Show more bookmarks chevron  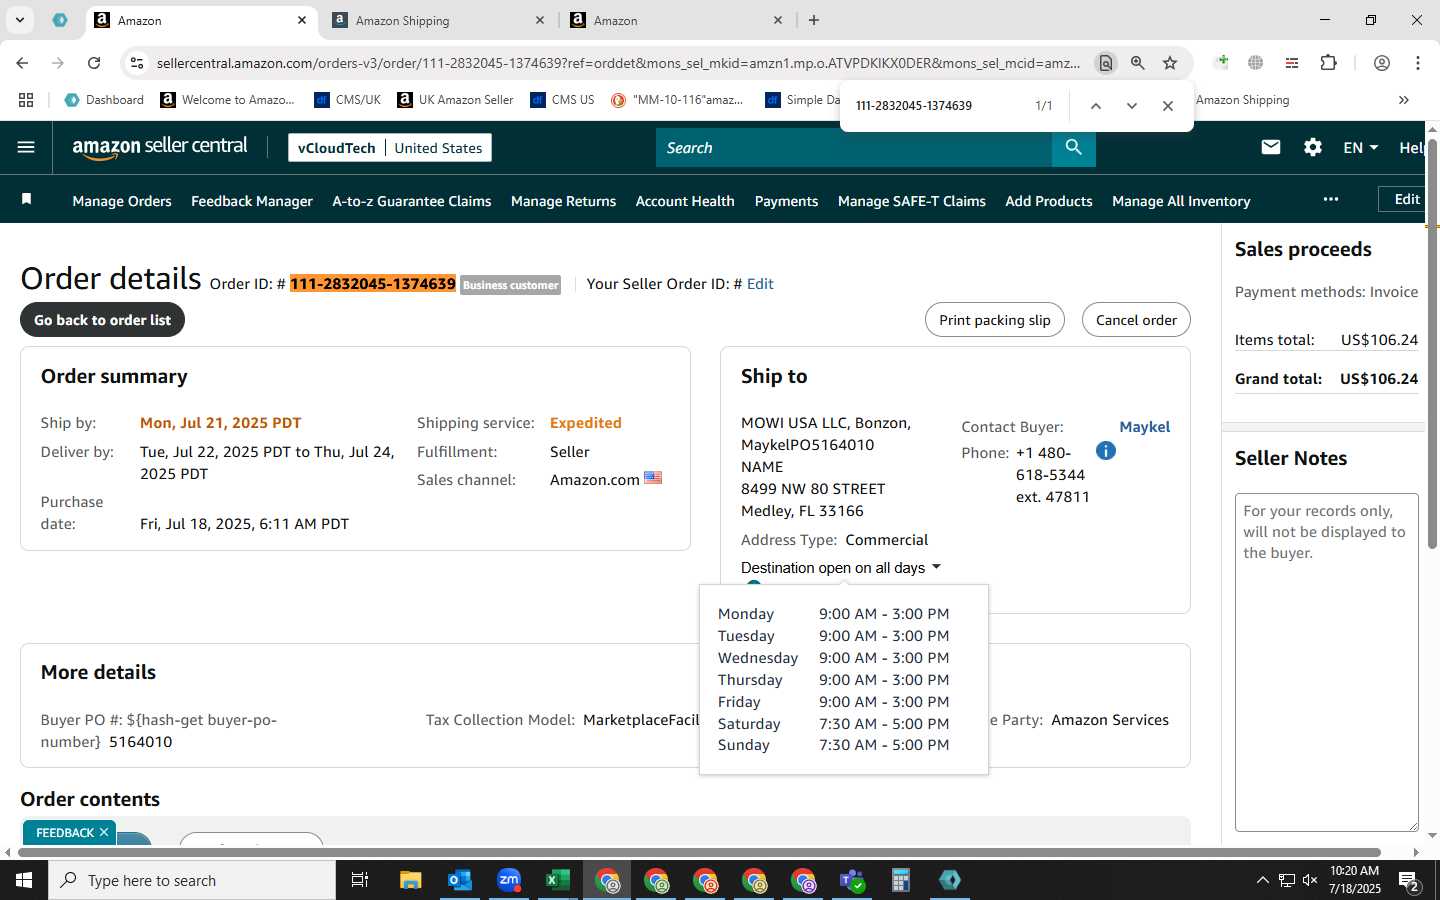pos(1404,100)
